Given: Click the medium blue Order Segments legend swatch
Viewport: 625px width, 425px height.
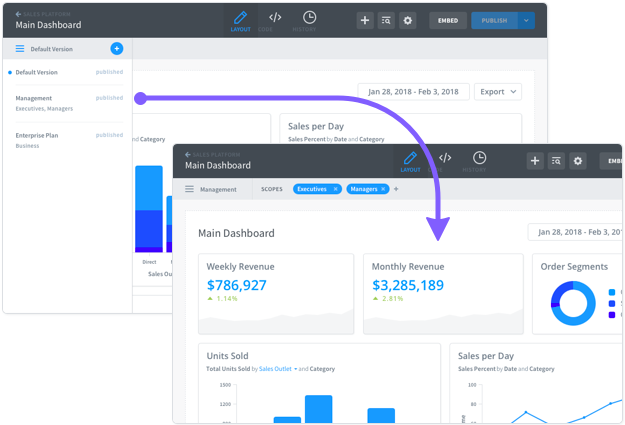Looking at the screenshot, I should [612, 303].
